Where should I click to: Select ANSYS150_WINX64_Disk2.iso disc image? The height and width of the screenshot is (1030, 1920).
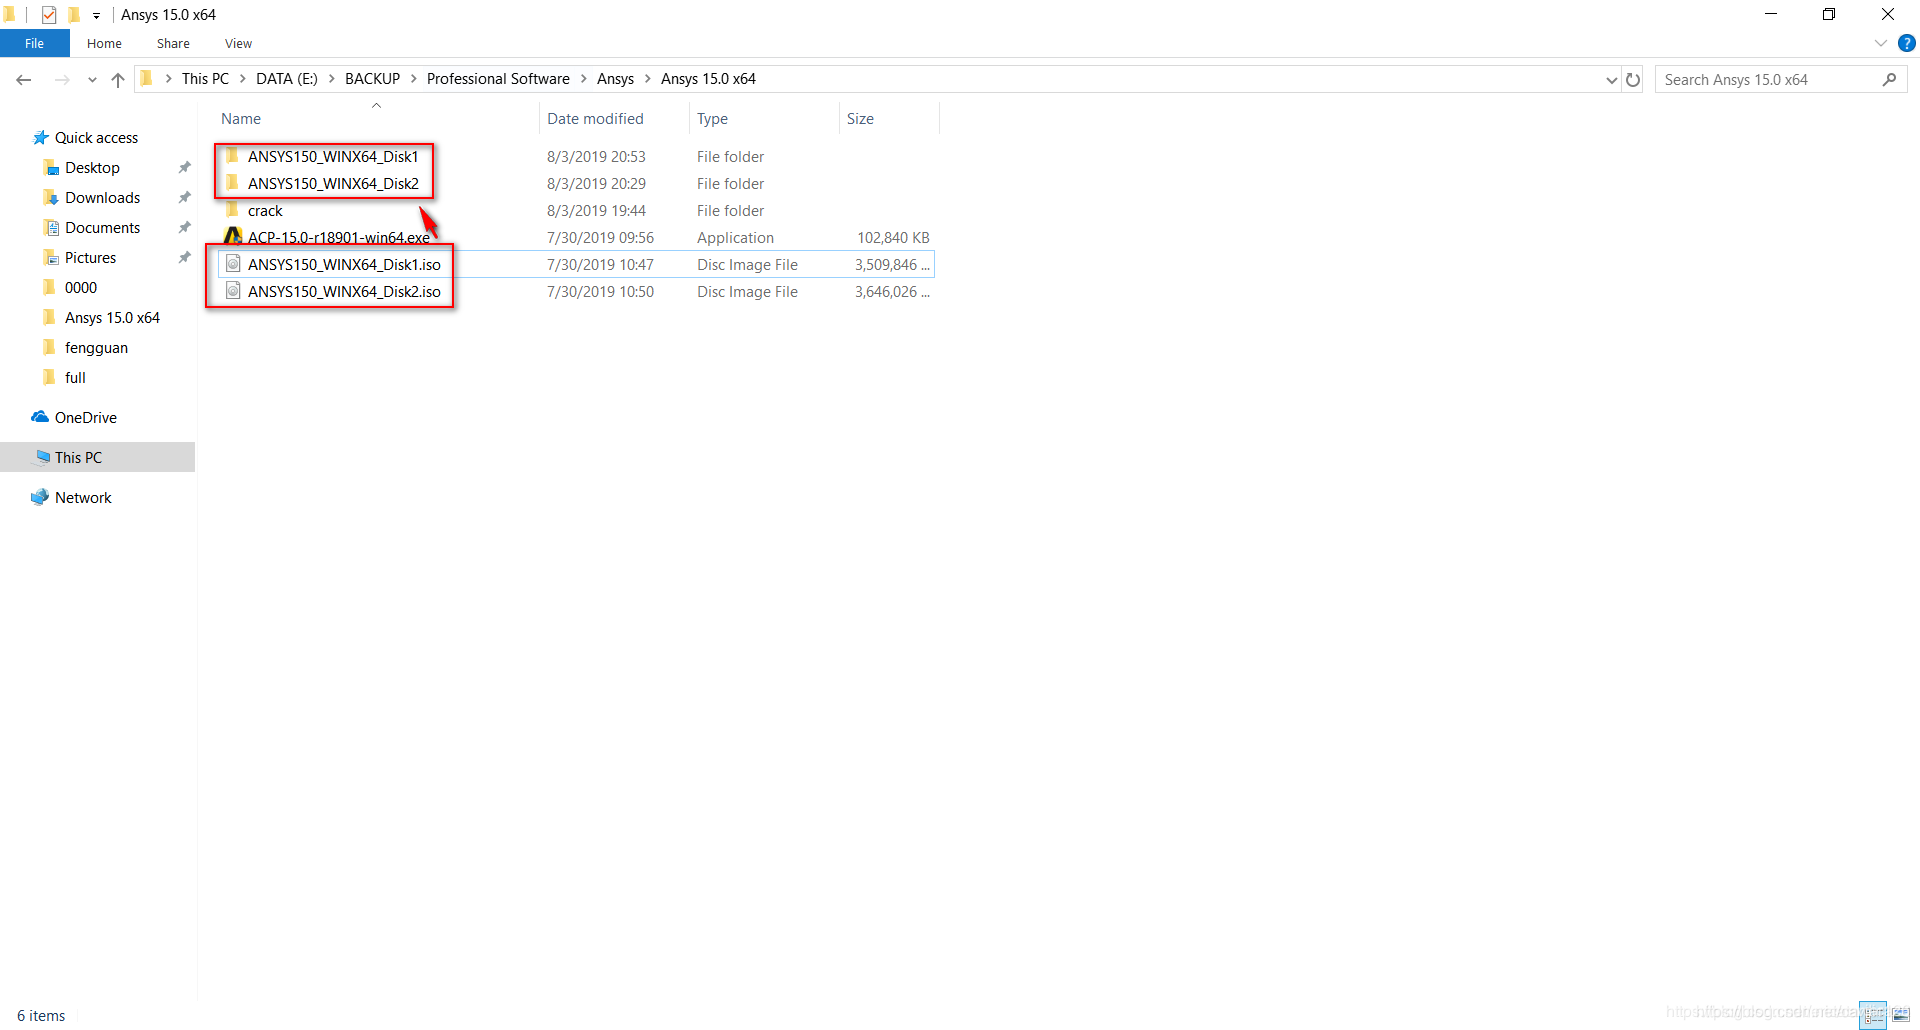click(344, 291)
